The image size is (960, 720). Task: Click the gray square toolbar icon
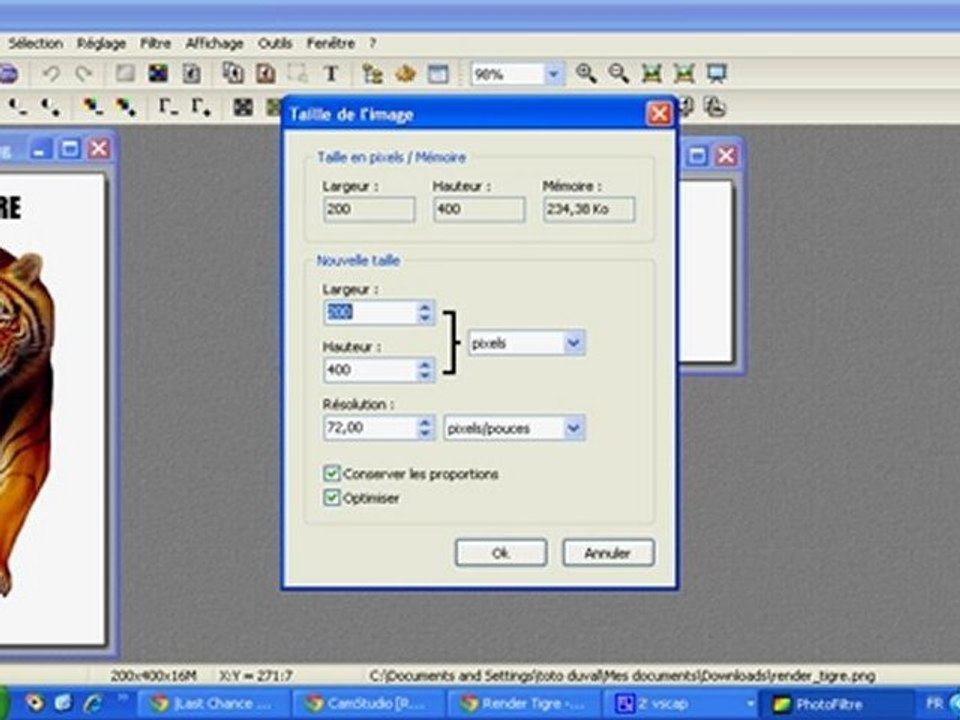coord(126,73)
